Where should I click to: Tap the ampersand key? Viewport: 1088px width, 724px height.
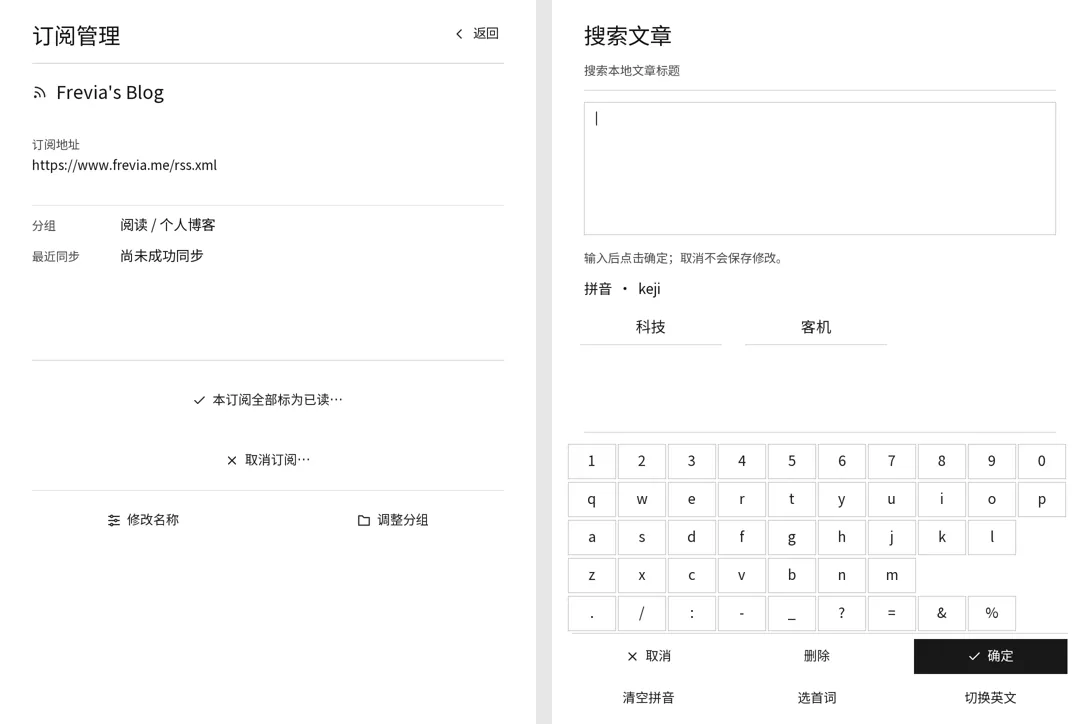click(x=942, y=614)
